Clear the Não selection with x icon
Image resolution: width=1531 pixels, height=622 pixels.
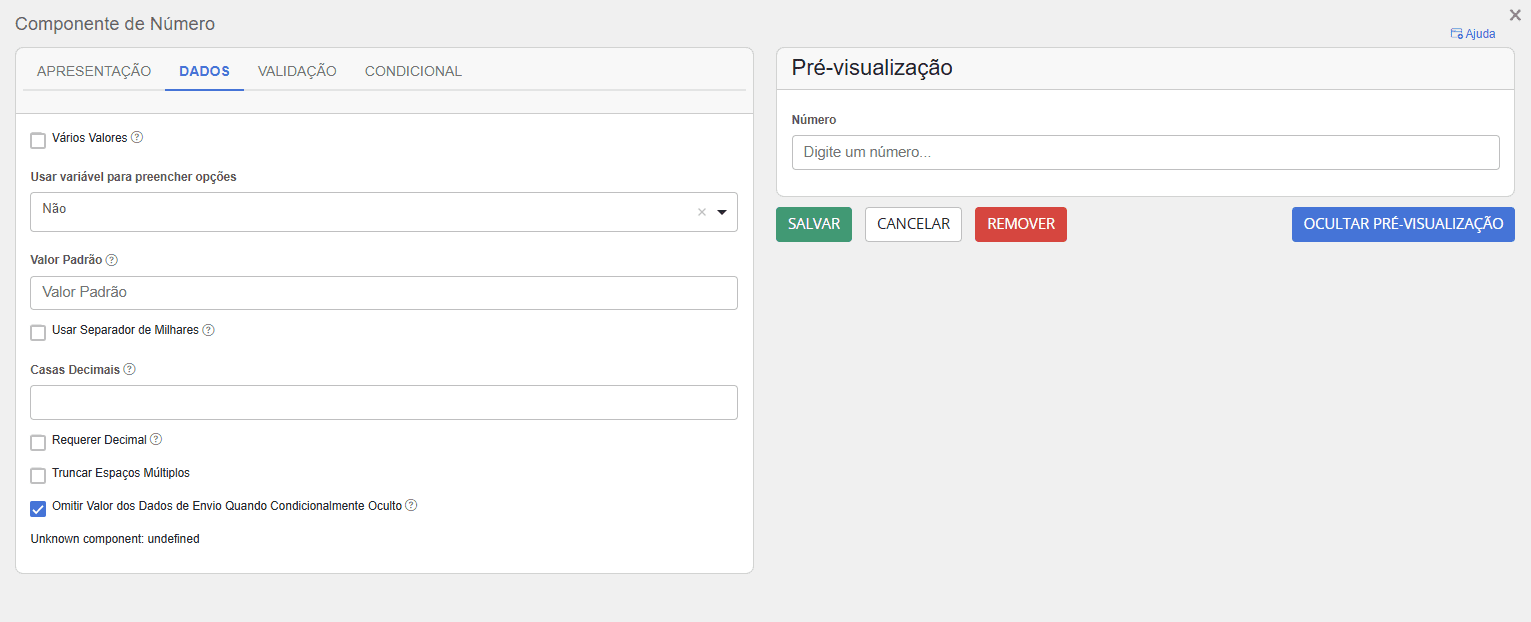[701, 212]
